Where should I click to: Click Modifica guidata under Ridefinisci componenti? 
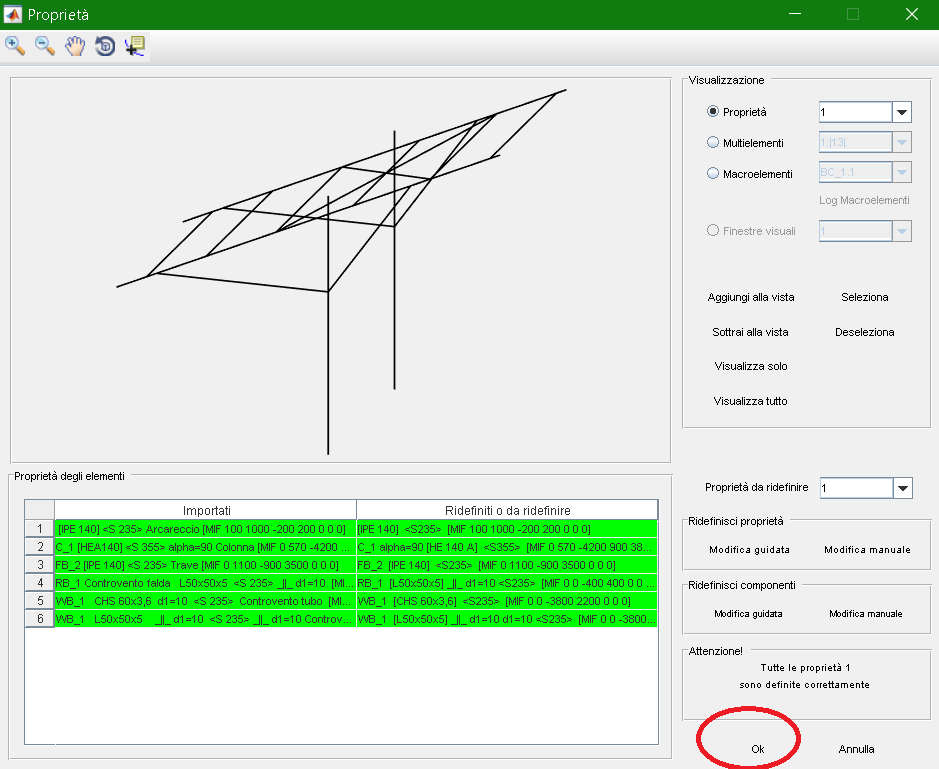click(748, 614)
